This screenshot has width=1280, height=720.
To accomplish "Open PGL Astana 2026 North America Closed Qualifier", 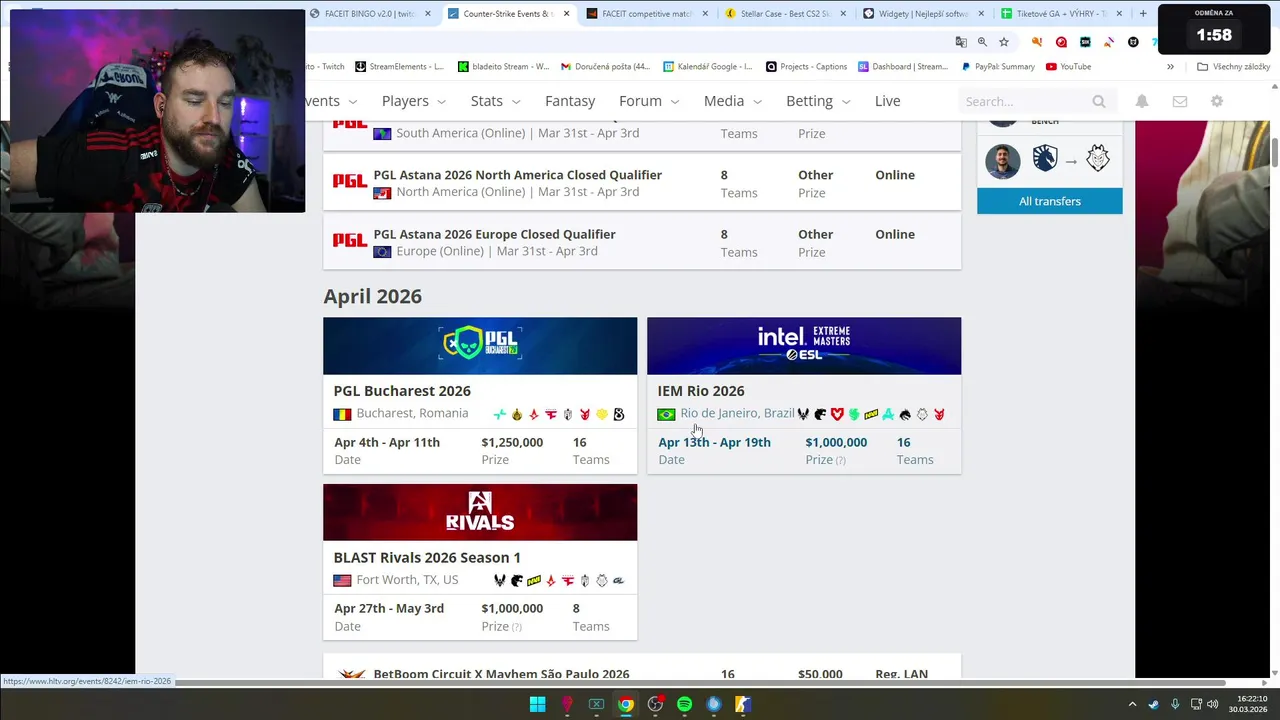I will click(x=517, y=175).
